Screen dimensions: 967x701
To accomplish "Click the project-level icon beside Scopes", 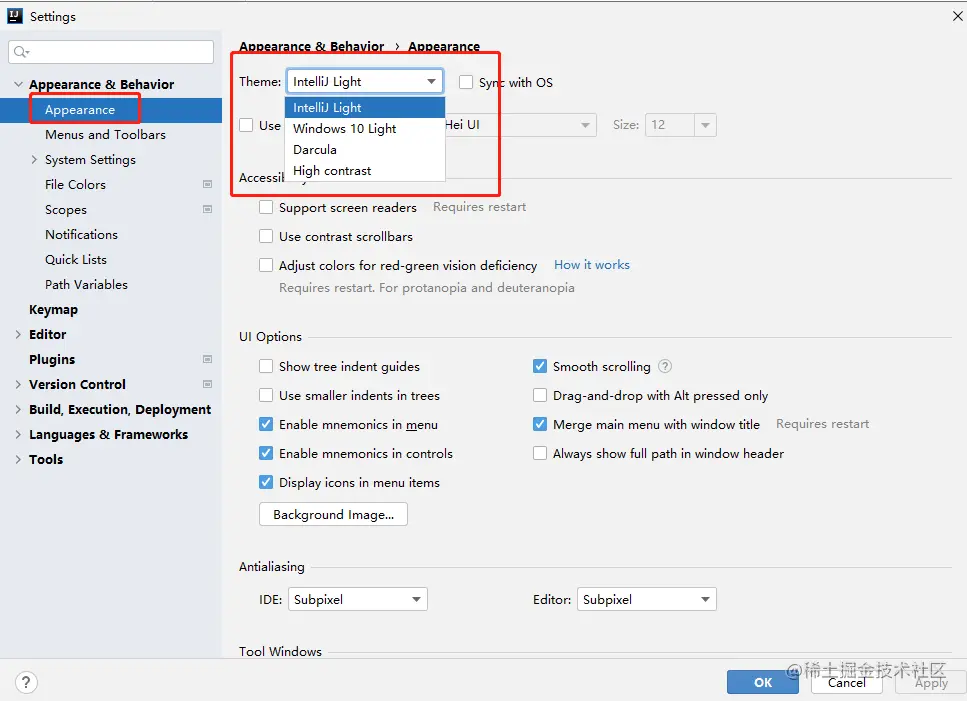I will (207, 209).
